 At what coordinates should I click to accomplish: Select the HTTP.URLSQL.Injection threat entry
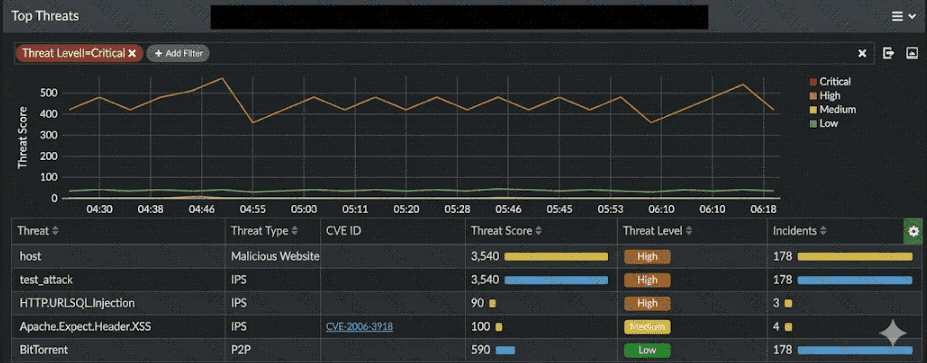(x=77, y=303)
